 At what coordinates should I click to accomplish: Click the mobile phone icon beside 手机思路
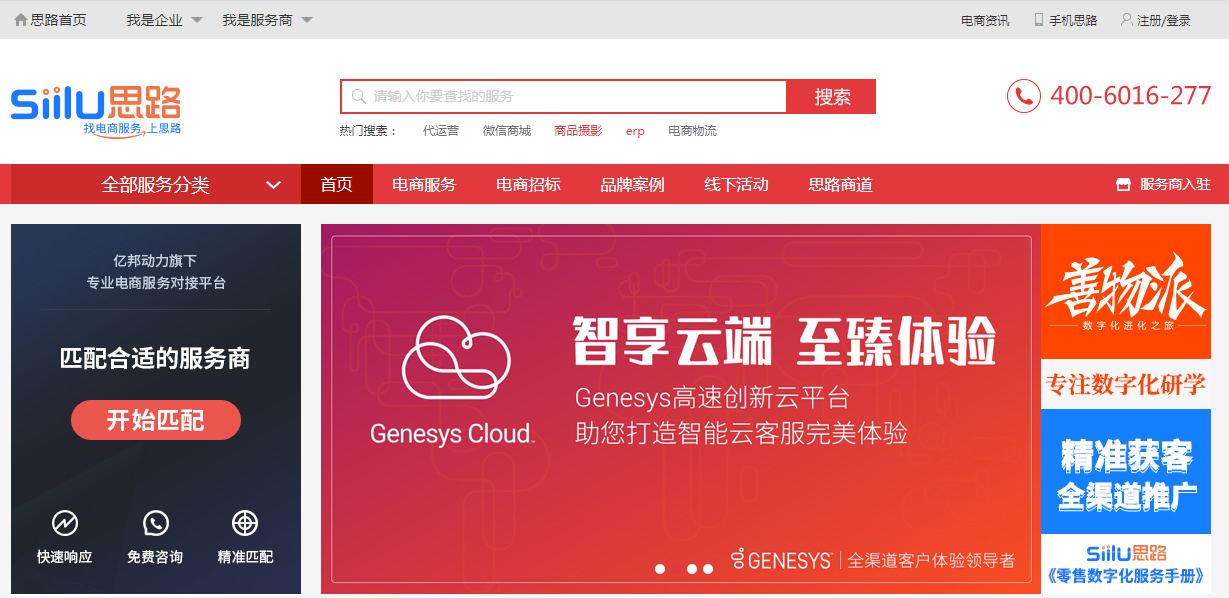[x=1039, y=20]
